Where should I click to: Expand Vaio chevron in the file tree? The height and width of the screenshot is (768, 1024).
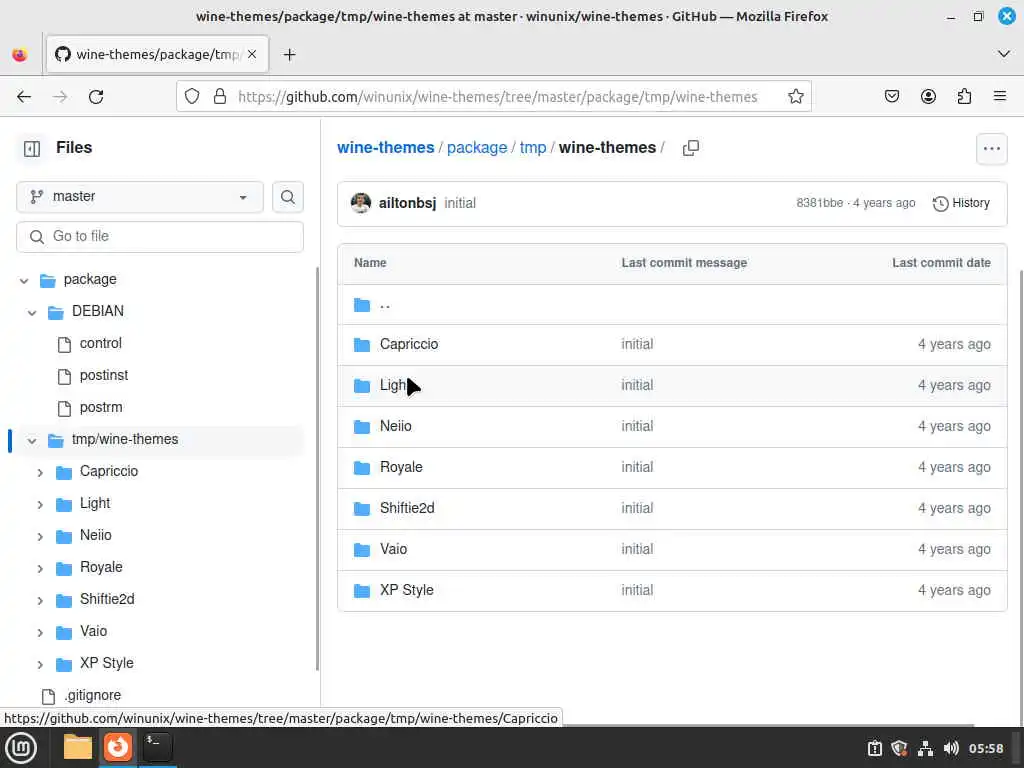click(x=40, y=632)
